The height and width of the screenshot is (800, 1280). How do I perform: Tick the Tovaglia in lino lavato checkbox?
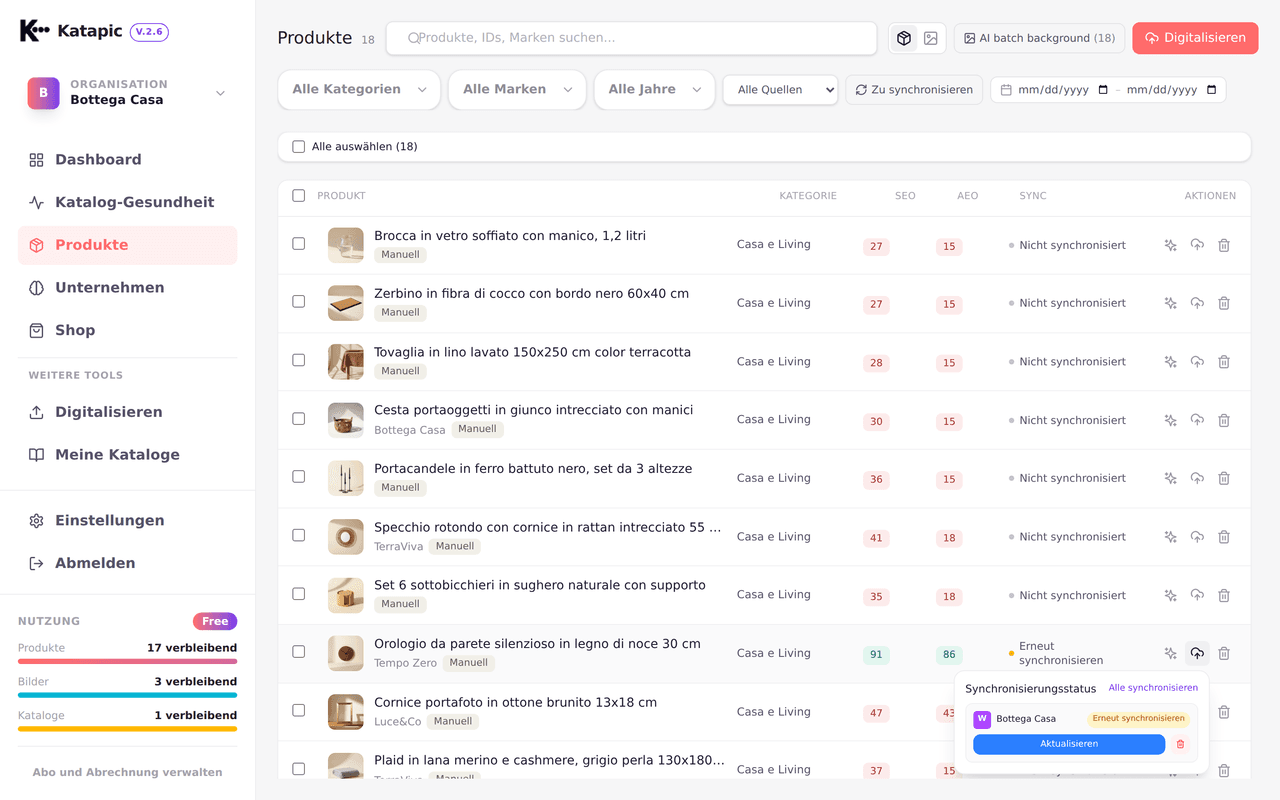(298, 360)
